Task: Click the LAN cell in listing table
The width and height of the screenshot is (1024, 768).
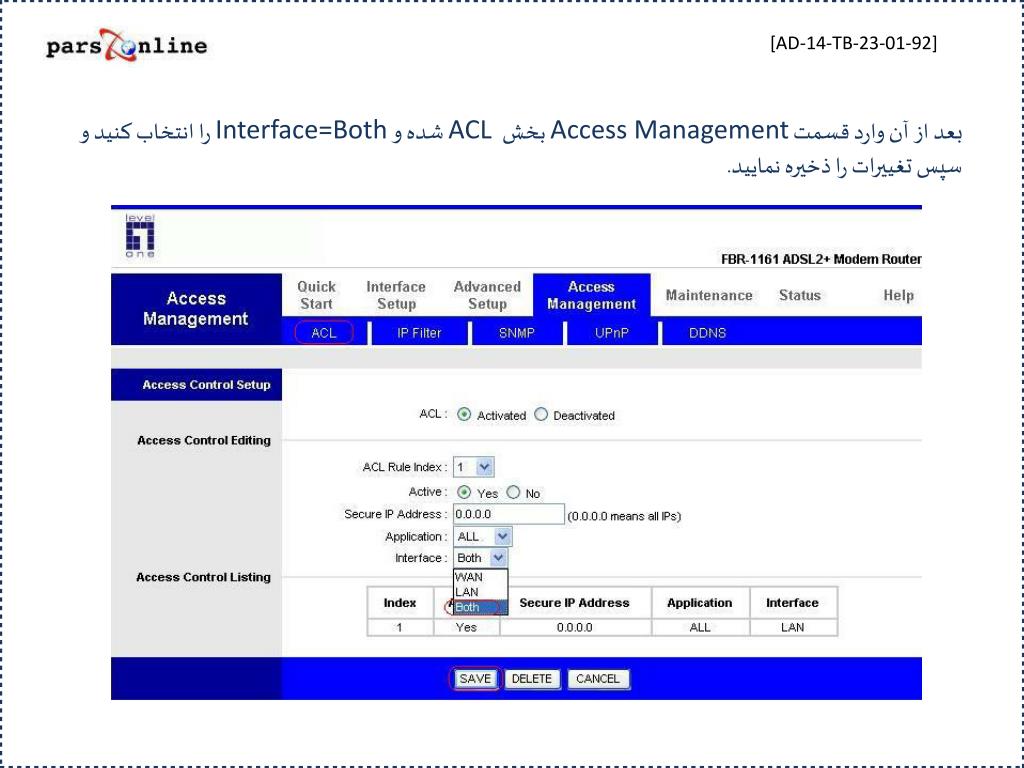Action: (x=792, y=627)
